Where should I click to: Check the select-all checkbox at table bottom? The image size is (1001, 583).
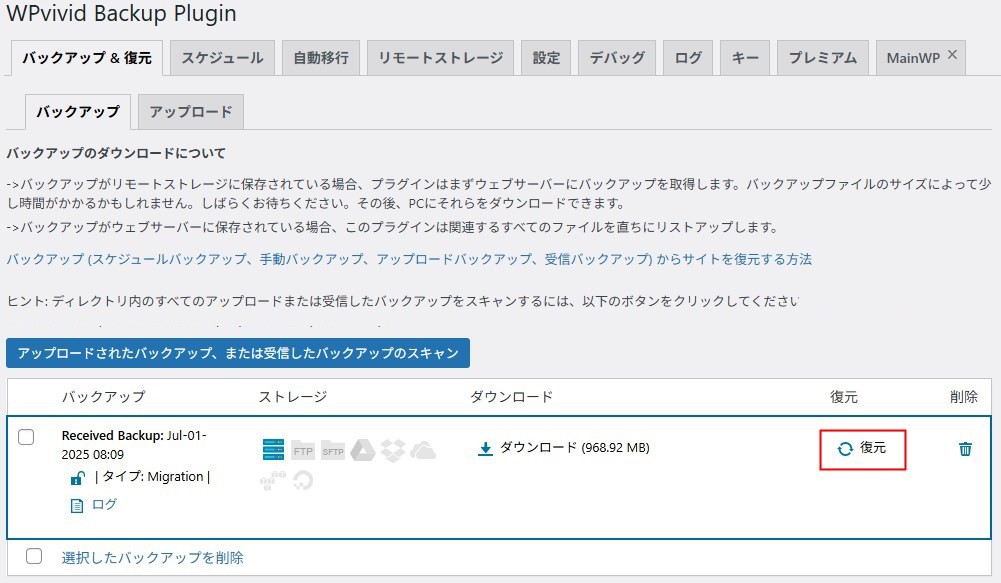tap(34, 556)
